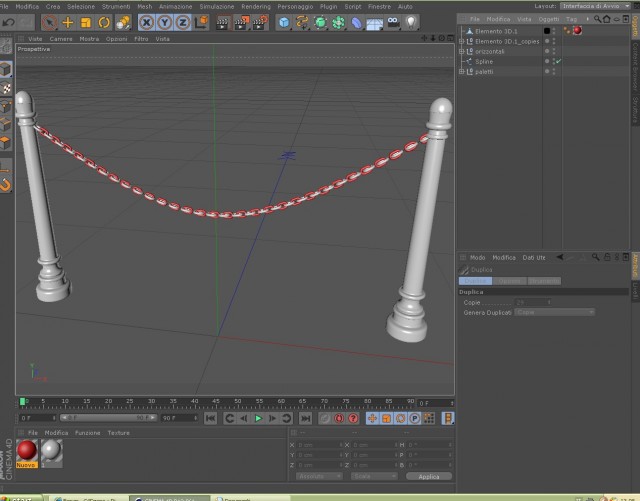Open the Layout Interfaccia di Avvio dropdown

point(596,6)
